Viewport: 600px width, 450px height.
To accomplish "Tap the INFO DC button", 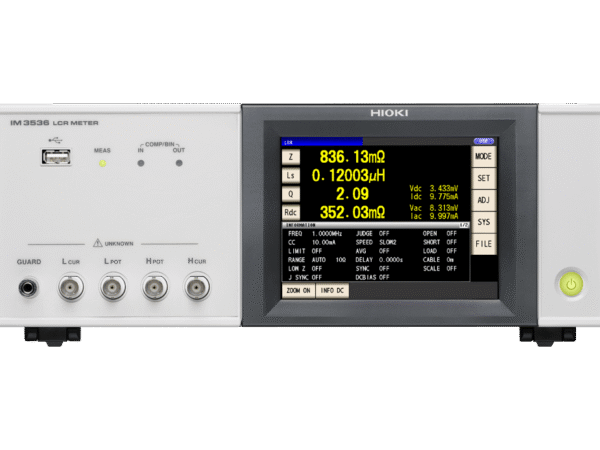I will [x=332, y=291].
